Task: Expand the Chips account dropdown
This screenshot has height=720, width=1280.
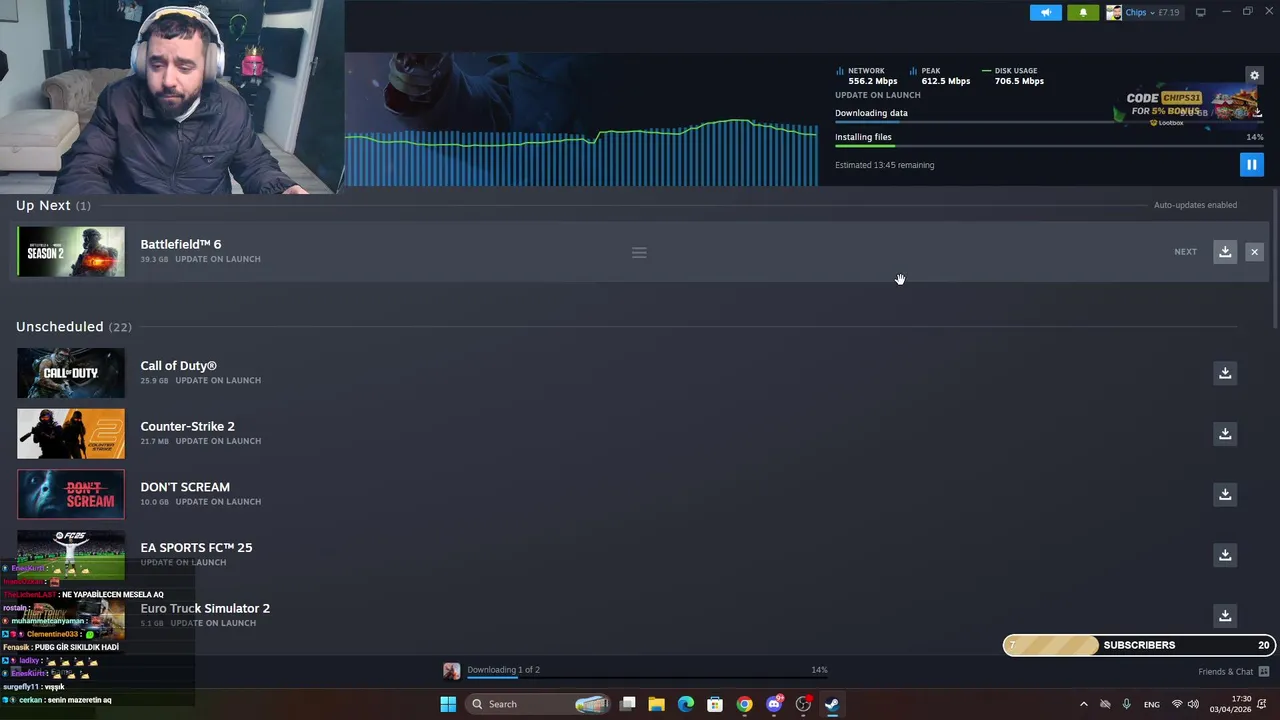Action: (x=1144, y=13)
